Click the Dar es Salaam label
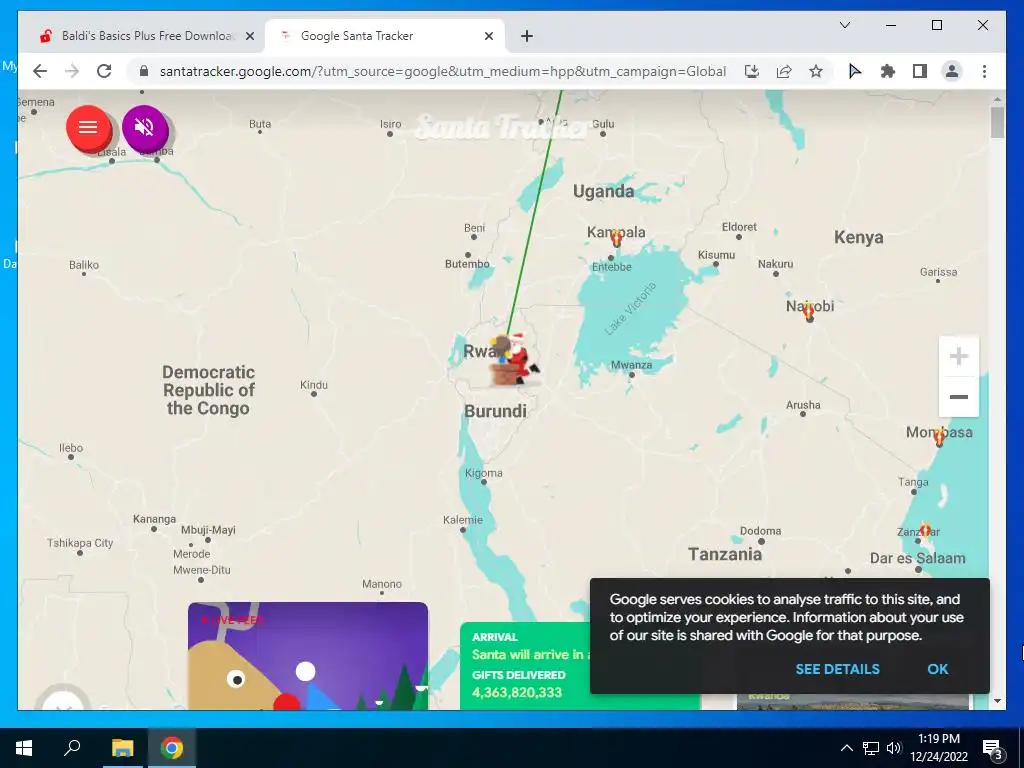Screen dimensions: 1024x768 918,558
